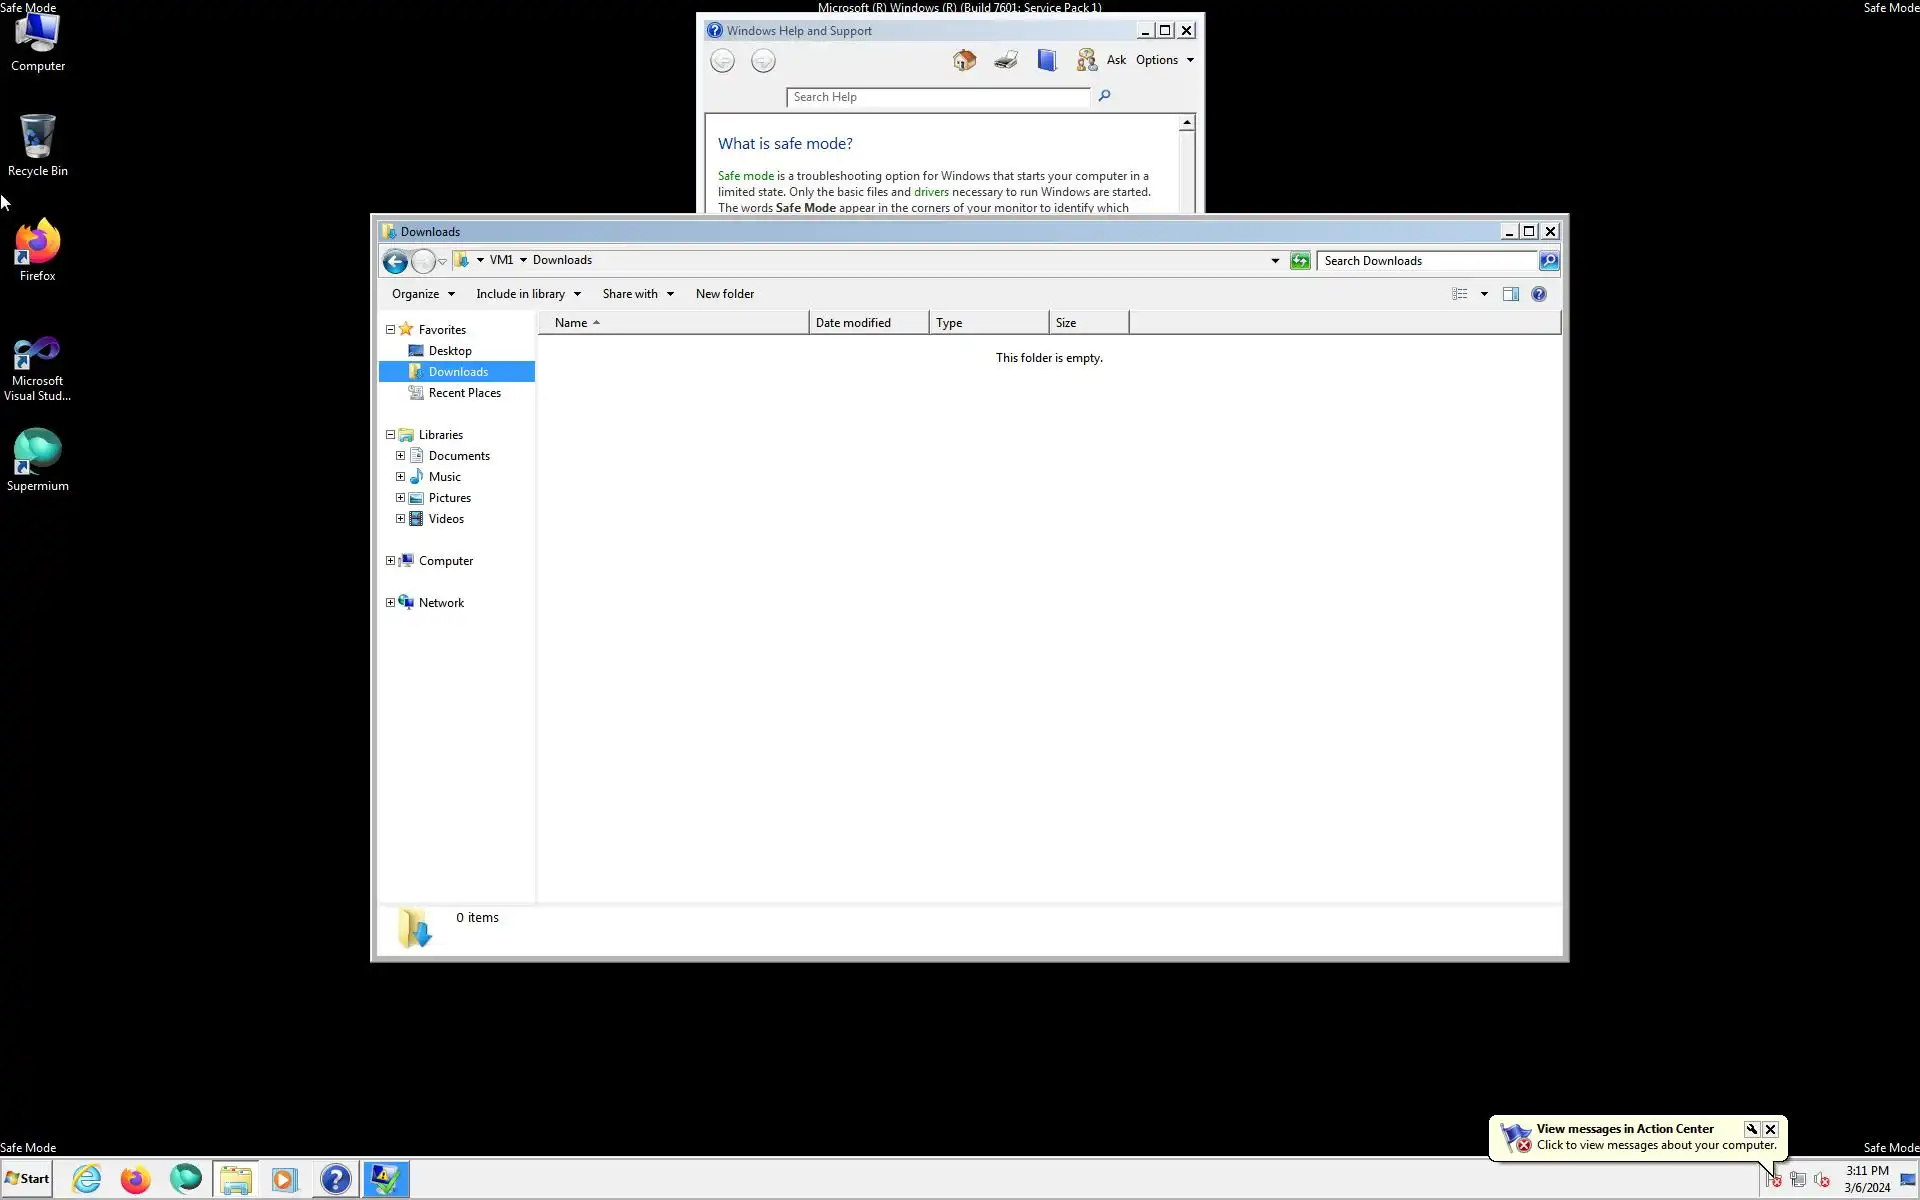Open Supermium from the taskbar

click(x=186, y=1179)
